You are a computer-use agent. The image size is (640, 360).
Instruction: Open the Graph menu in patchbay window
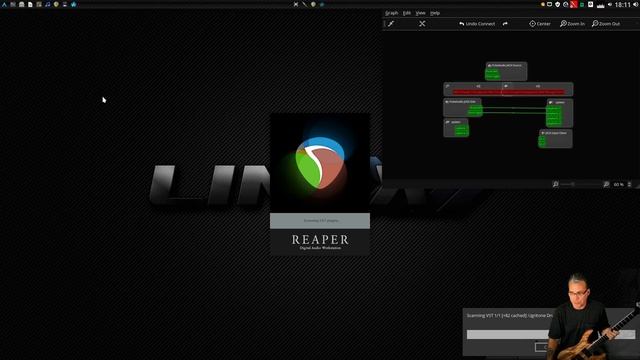tap(391, 13)
